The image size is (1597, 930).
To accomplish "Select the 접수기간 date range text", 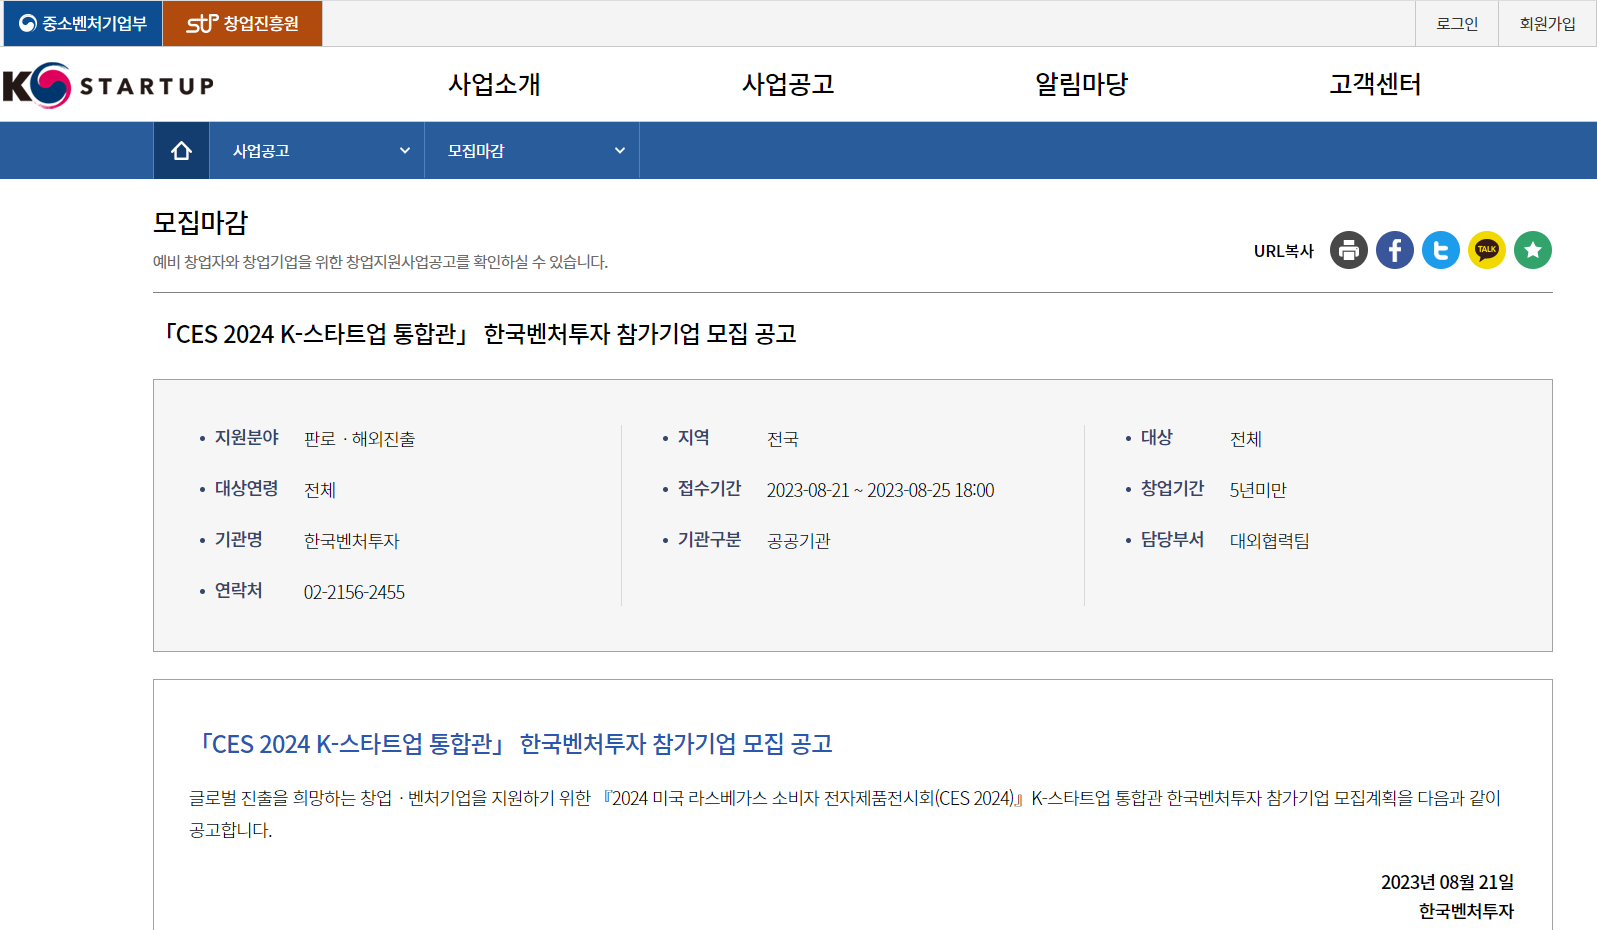I will pos(880,490).
